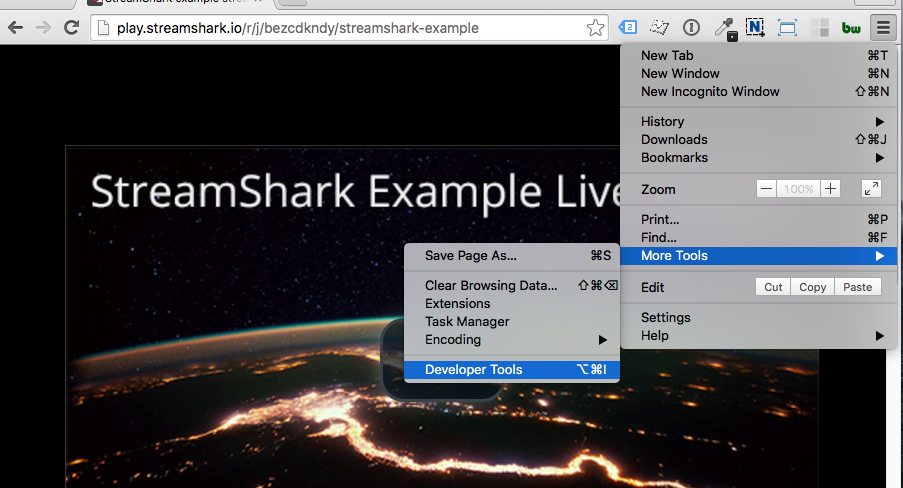Go back with the browser back arrow
Image resolution: width=903 pixels, height=488 pixels.
click(x=16, y=27)
